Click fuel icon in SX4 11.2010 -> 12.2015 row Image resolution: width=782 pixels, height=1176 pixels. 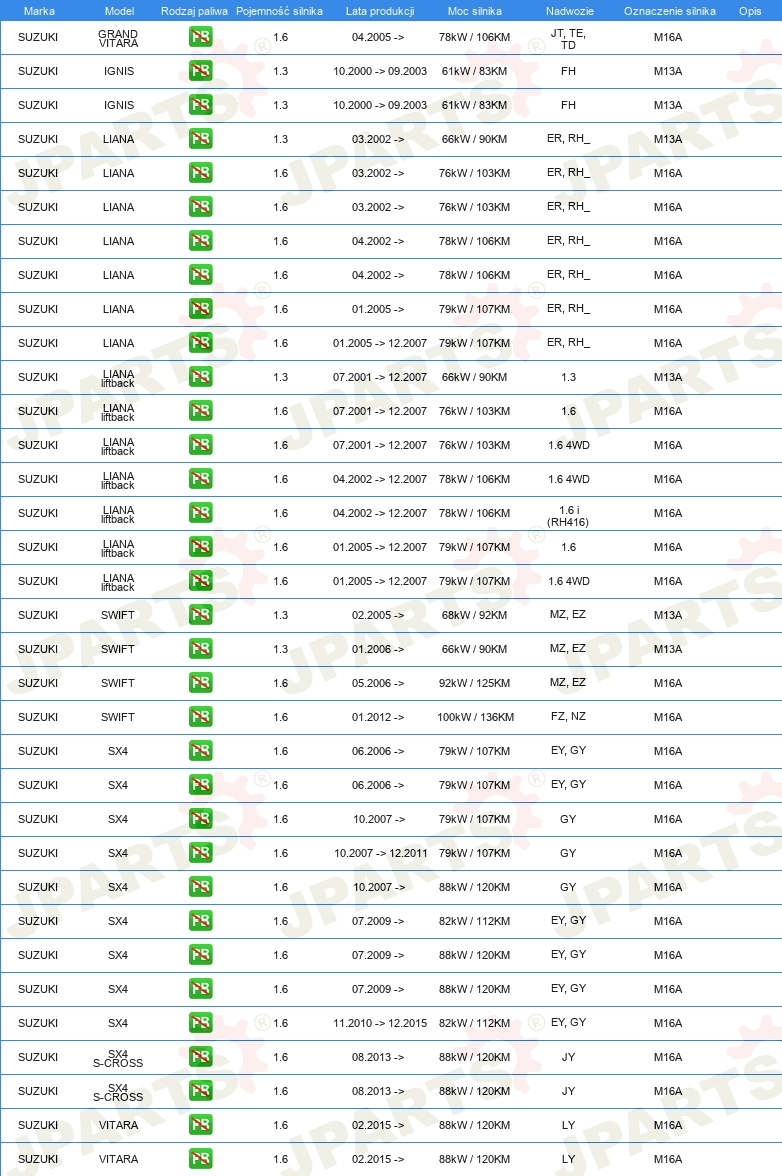tap(200, 1023)
